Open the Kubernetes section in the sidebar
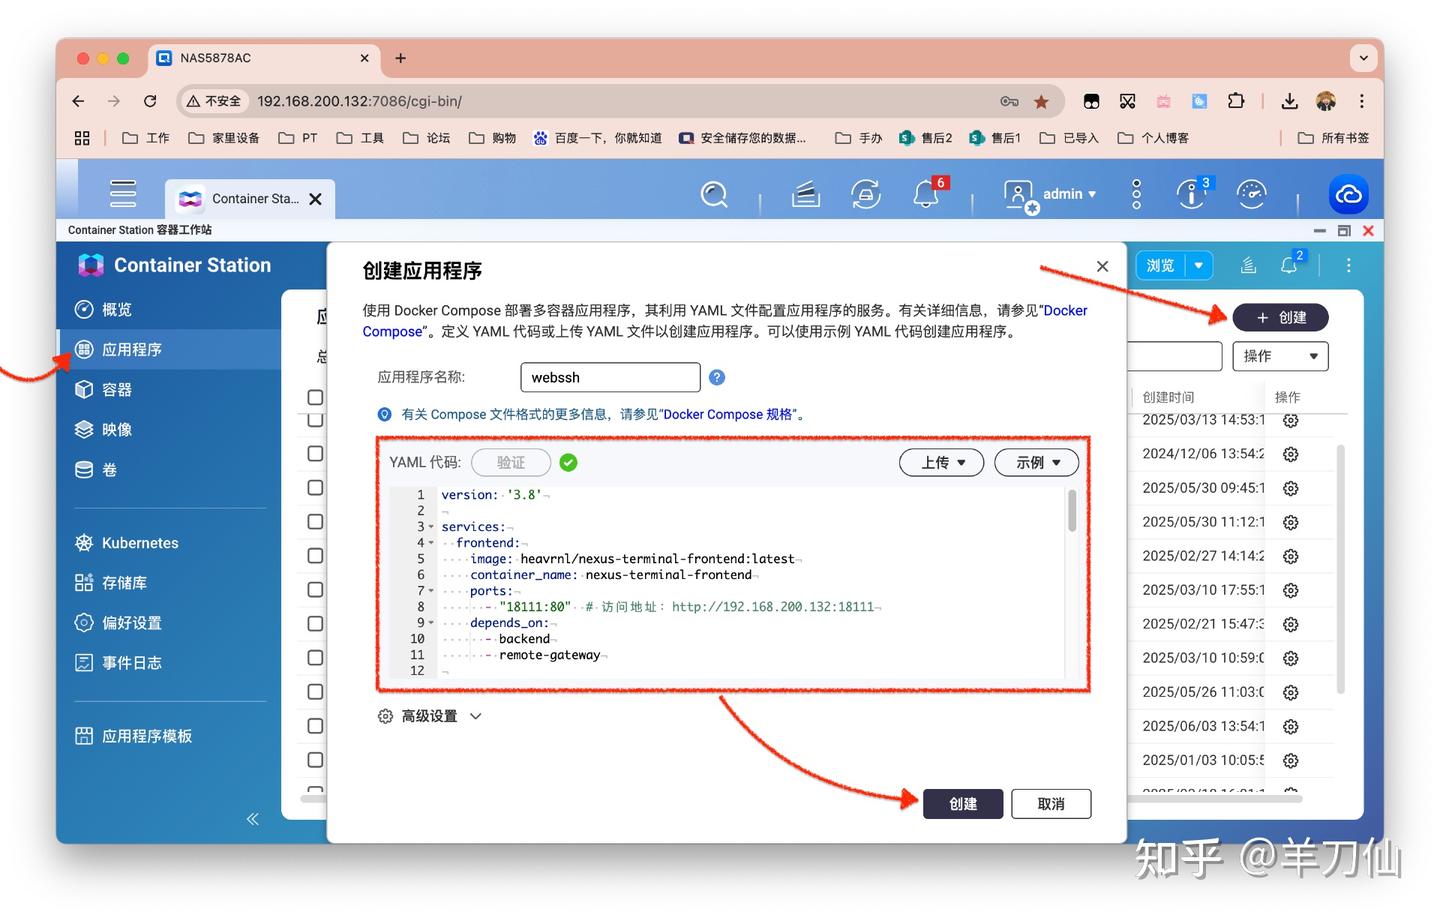 [x=140, y=542]
